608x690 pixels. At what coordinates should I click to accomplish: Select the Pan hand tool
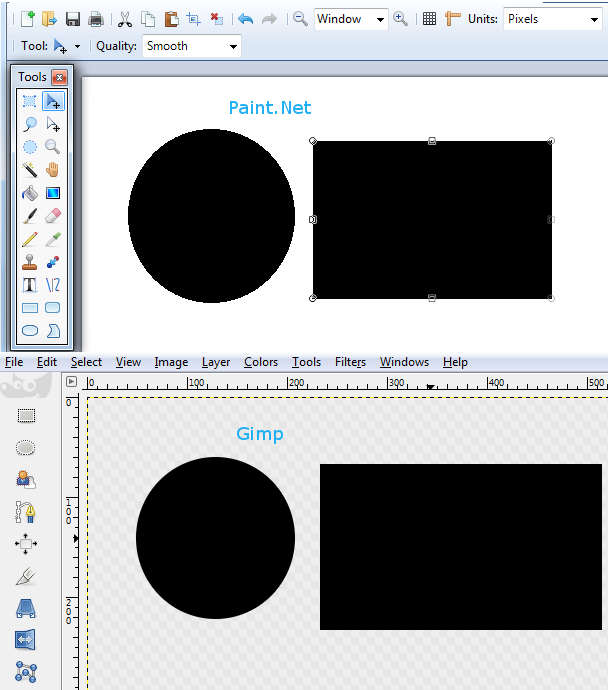click(x=53, y=170)
